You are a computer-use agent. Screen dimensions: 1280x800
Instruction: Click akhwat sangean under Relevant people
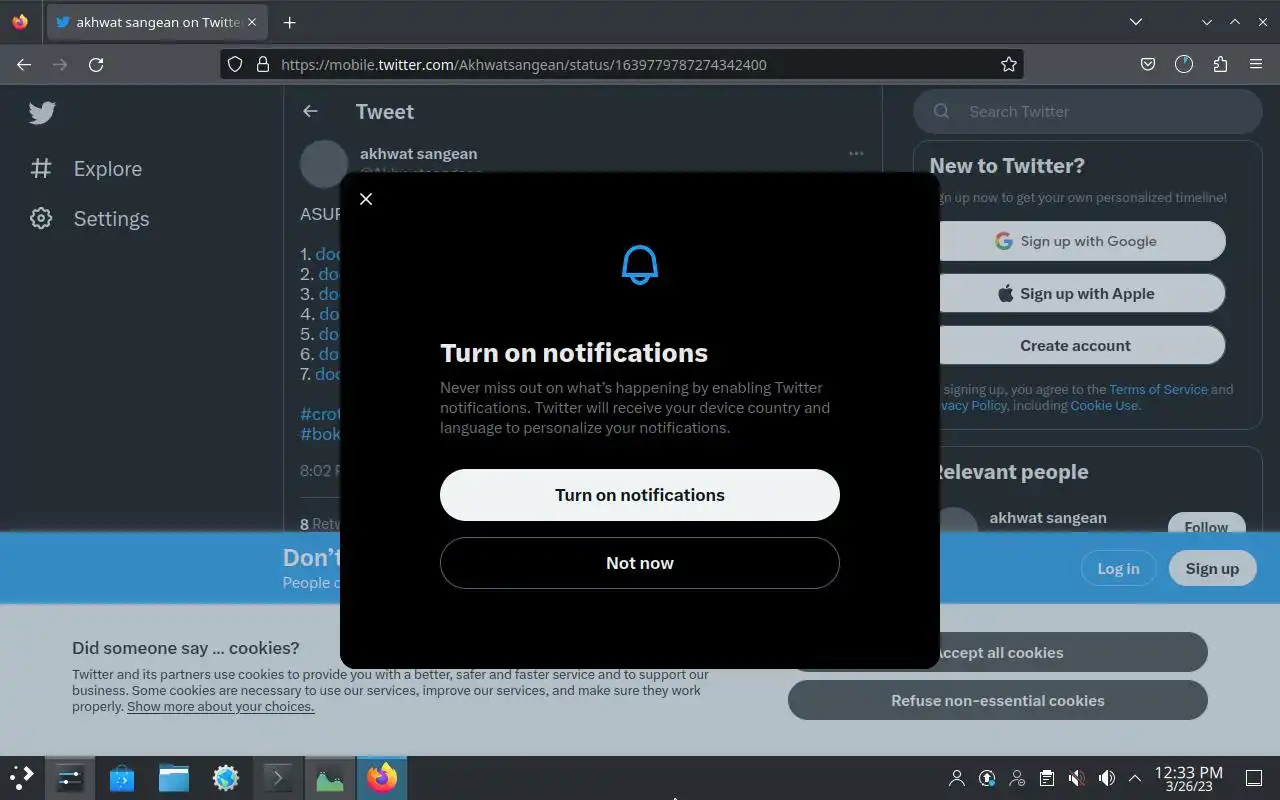(x=1048, y=518)
